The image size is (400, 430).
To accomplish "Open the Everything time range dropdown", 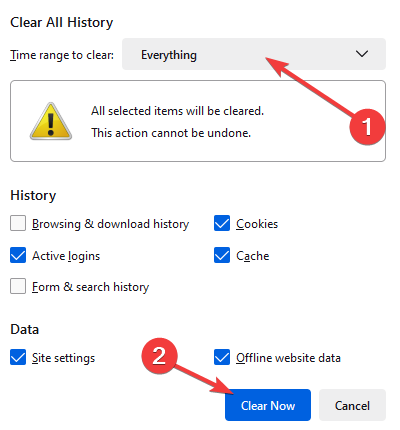I will pyautogui.click(x=254, y=54).
